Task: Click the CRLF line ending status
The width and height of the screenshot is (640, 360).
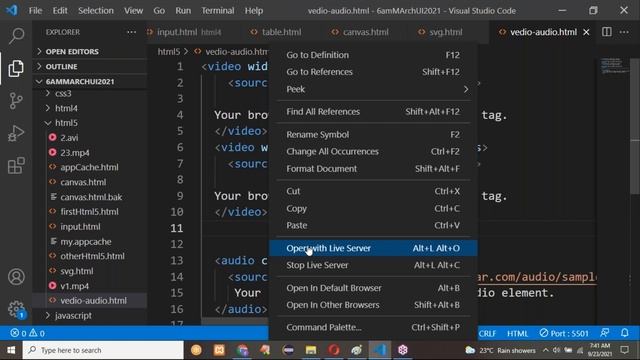Action: (x=487, y=333)
